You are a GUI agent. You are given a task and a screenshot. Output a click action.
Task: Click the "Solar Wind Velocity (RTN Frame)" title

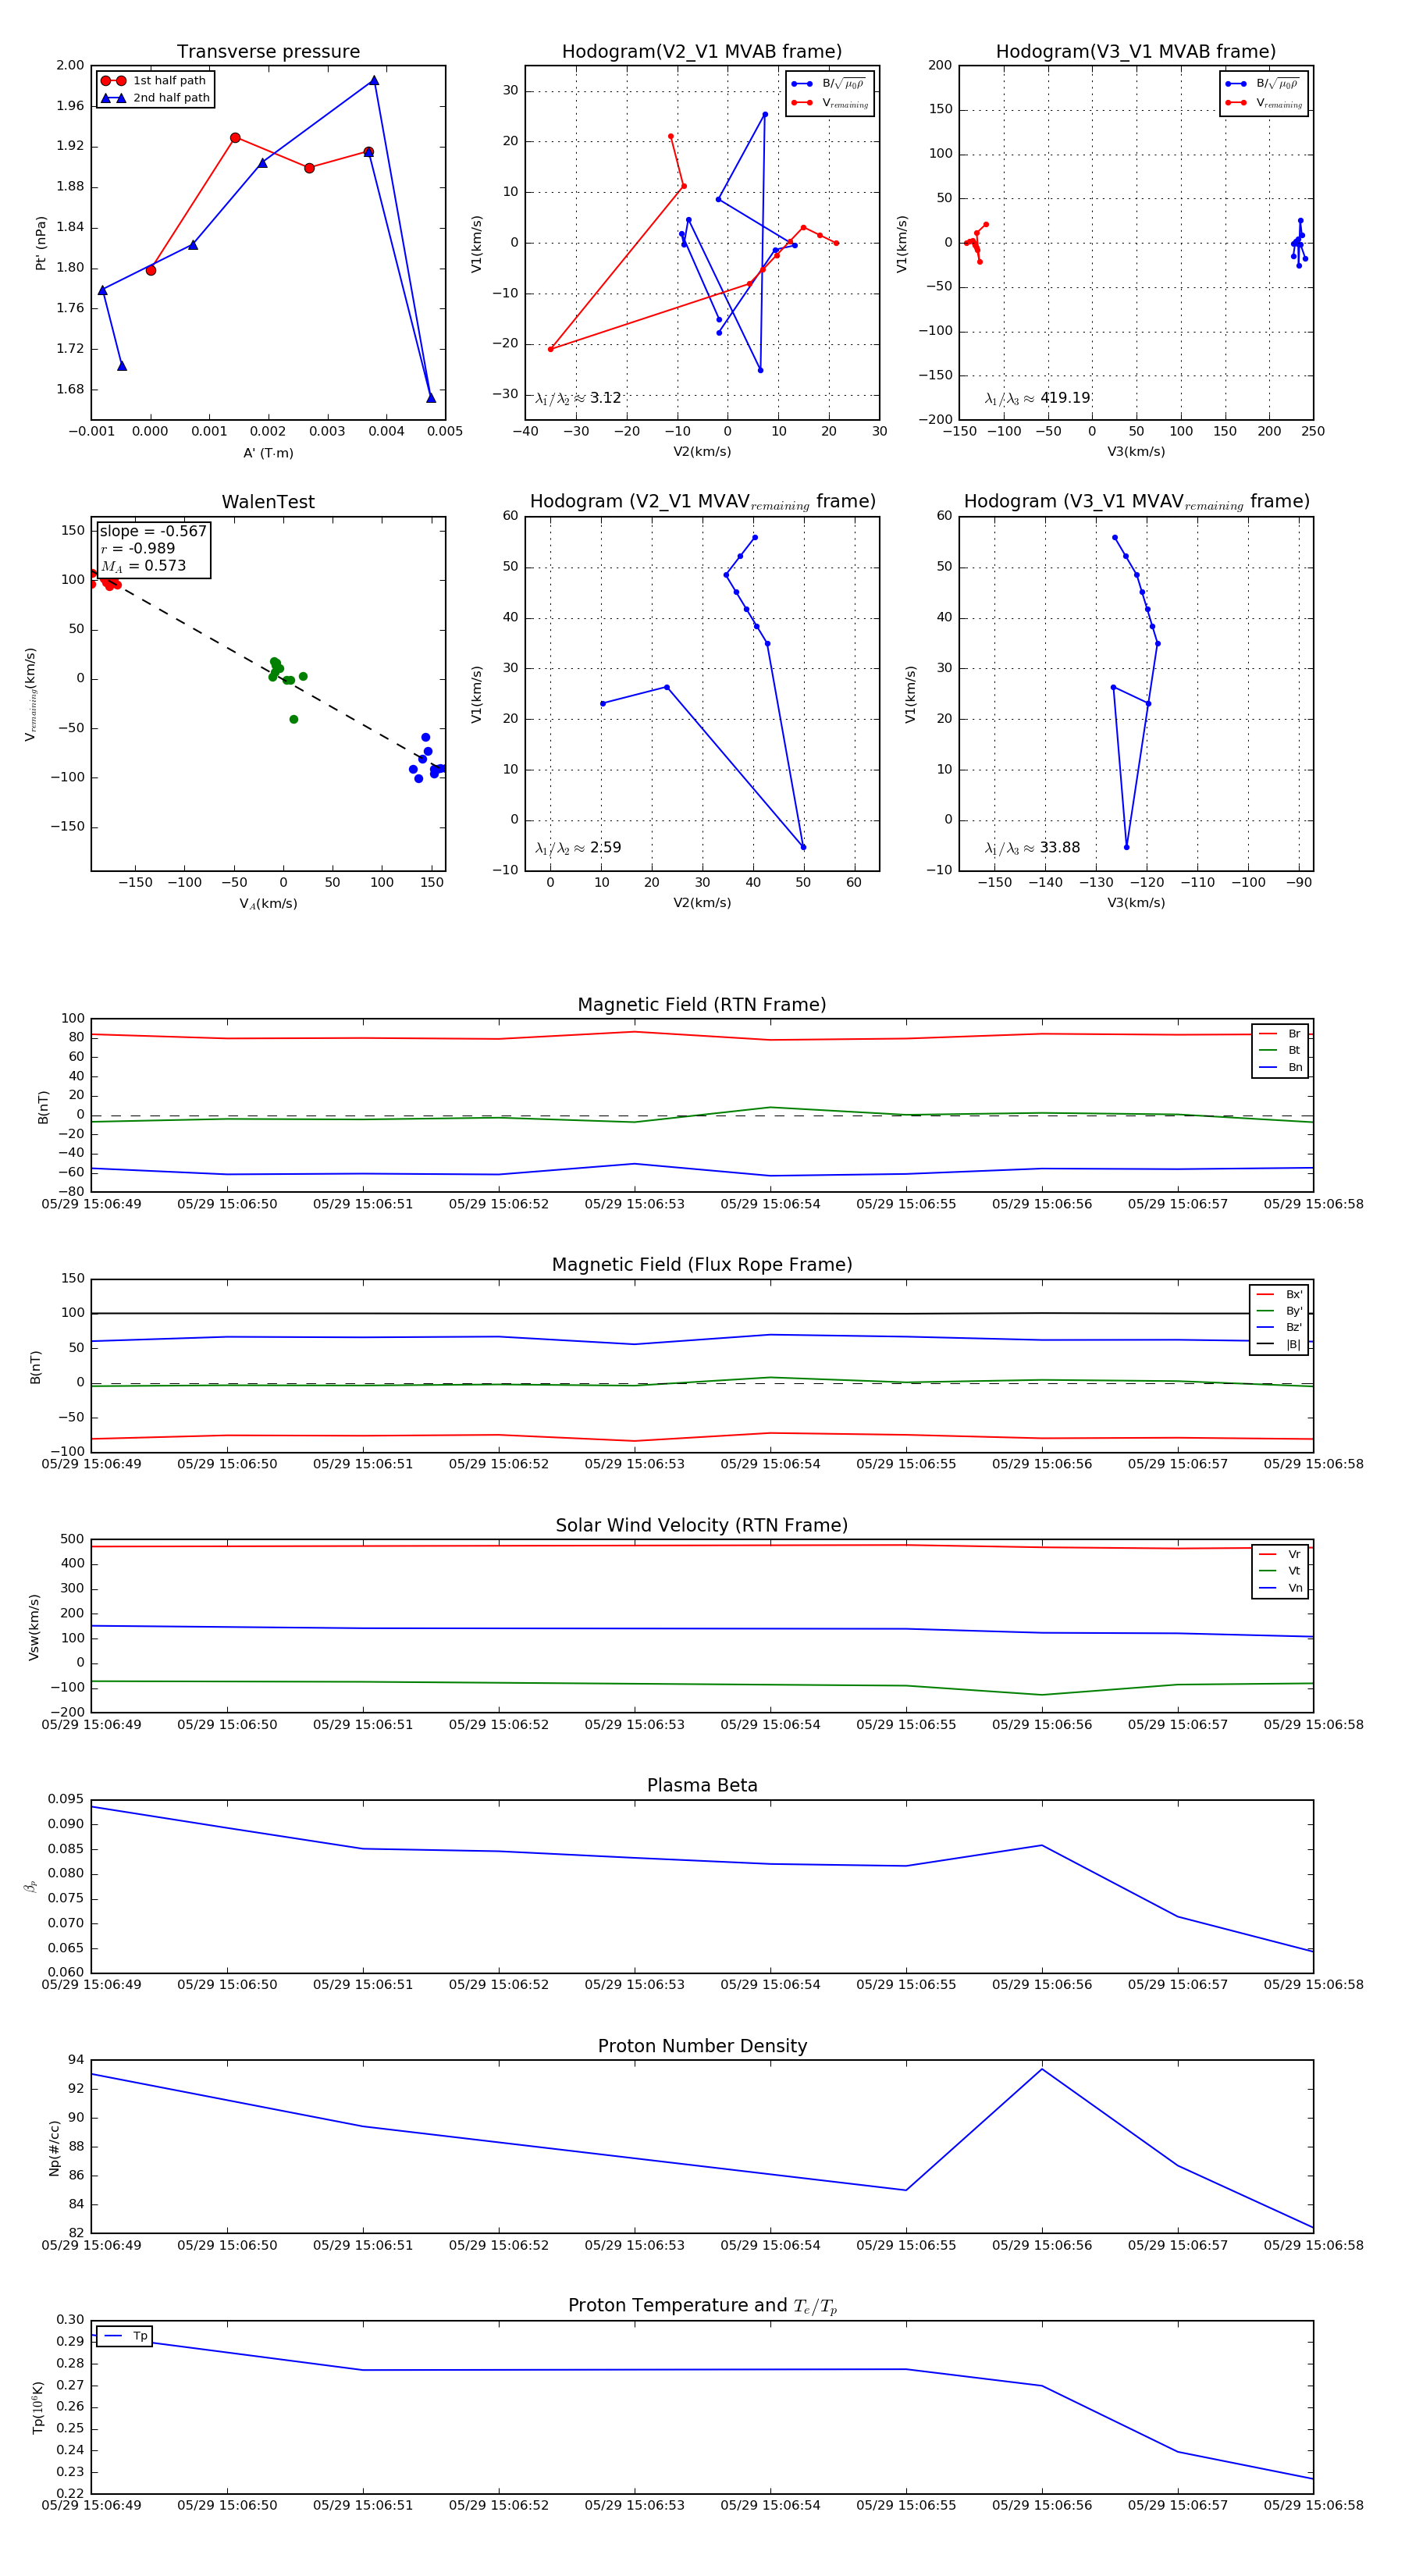coord(702,1525)
